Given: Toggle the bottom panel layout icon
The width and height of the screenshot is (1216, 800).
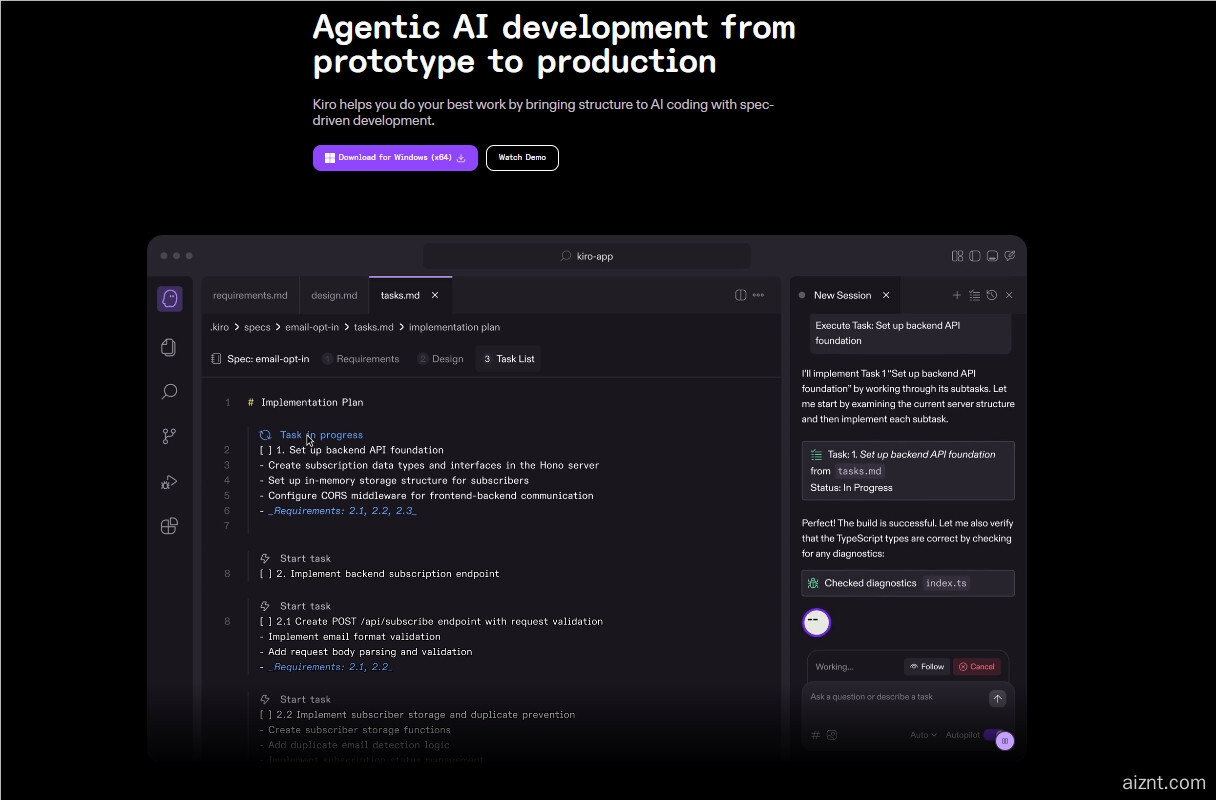Looking at the screenshot, I should 991,256.
